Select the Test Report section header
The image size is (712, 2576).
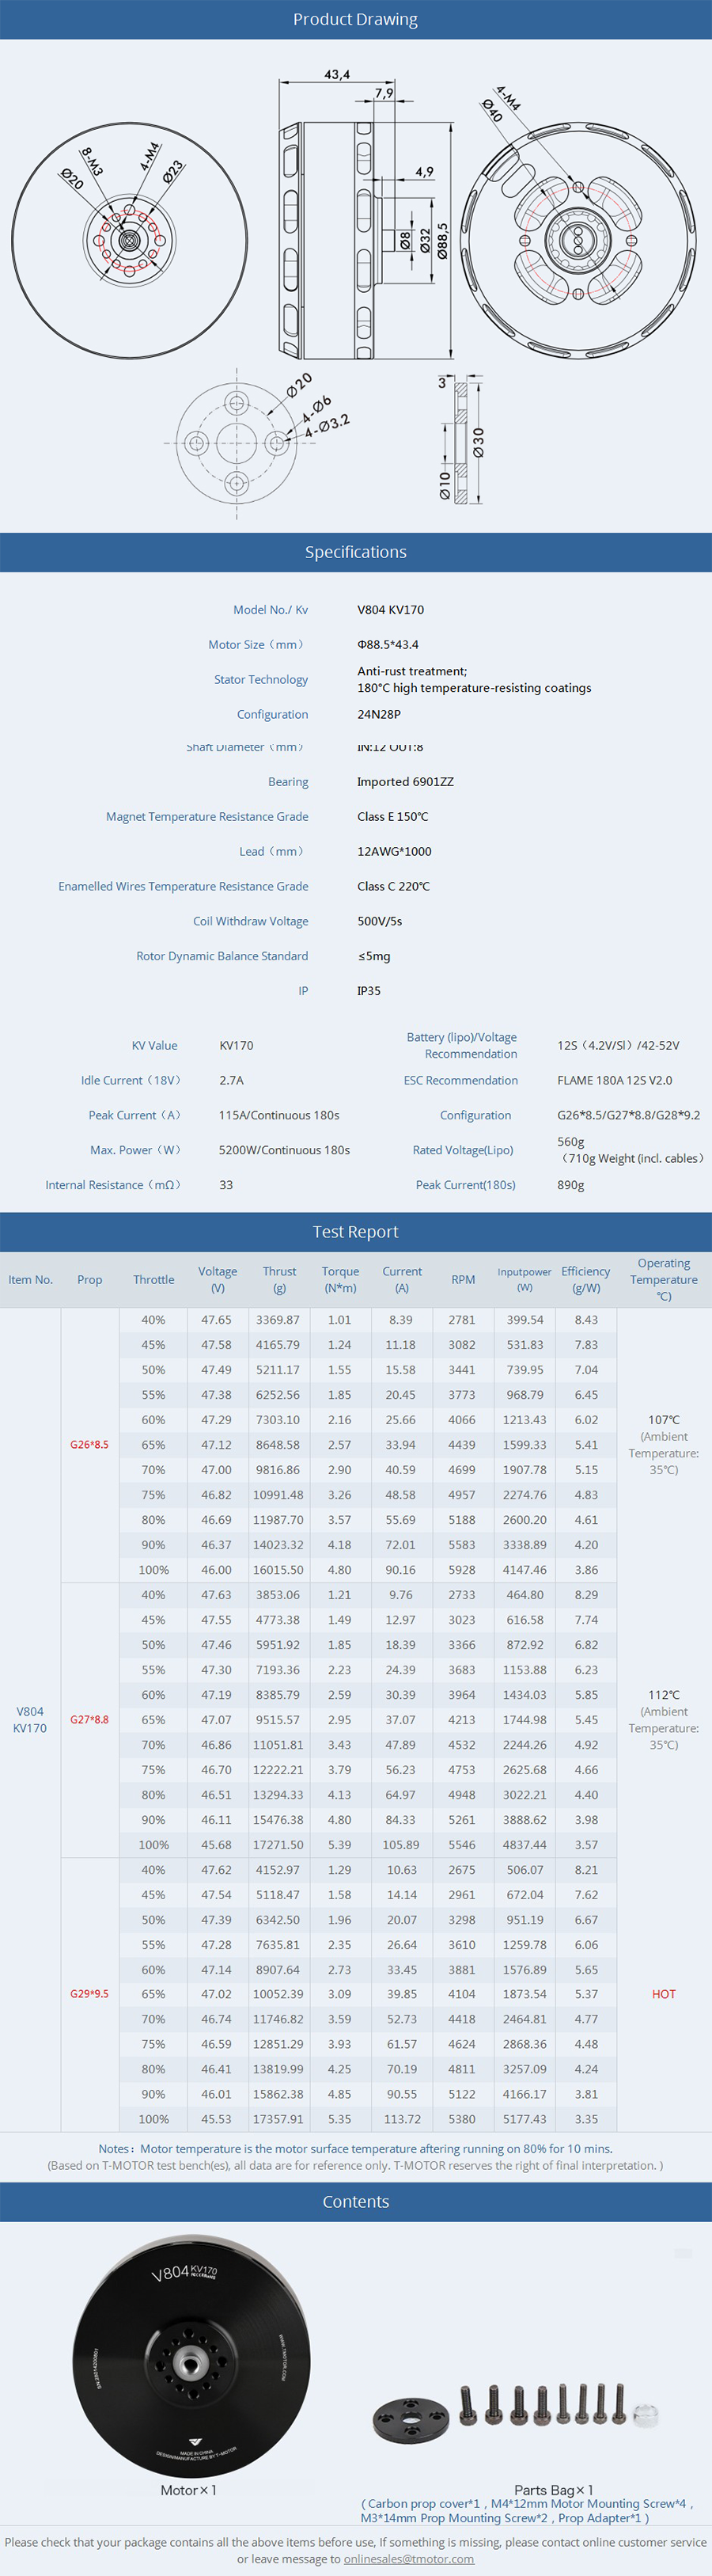[356, 1232]
